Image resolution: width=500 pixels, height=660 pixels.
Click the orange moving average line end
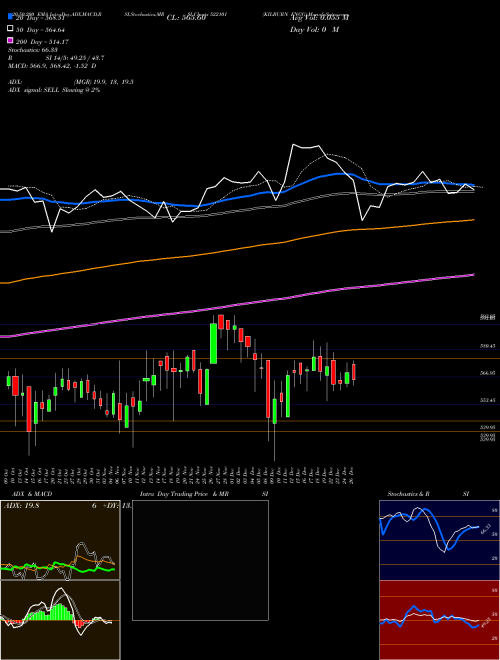click(473, 220)
